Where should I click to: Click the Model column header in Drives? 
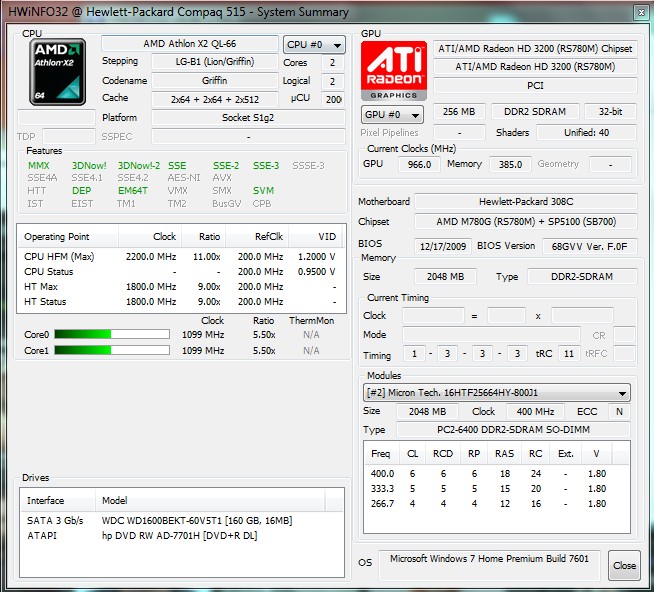point(210,500)
